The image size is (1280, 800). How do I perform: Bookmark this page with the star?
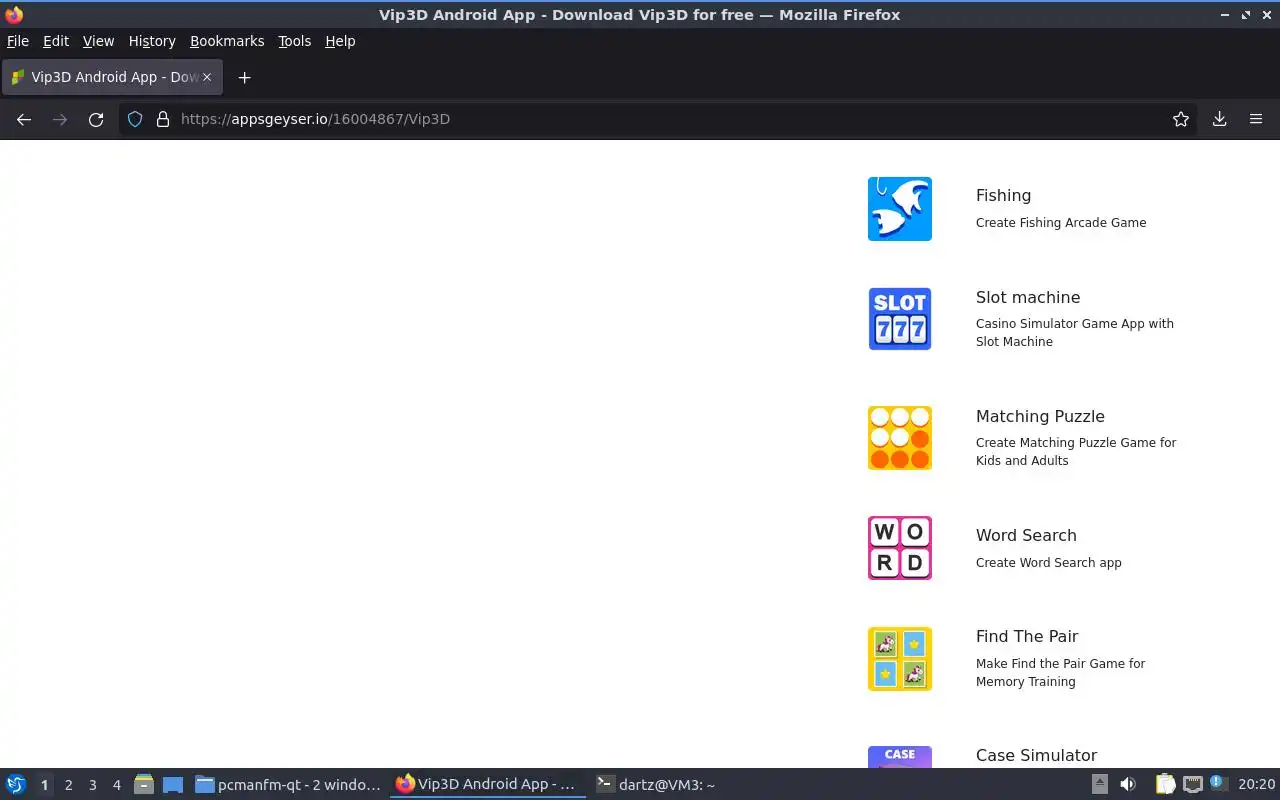1181,119
